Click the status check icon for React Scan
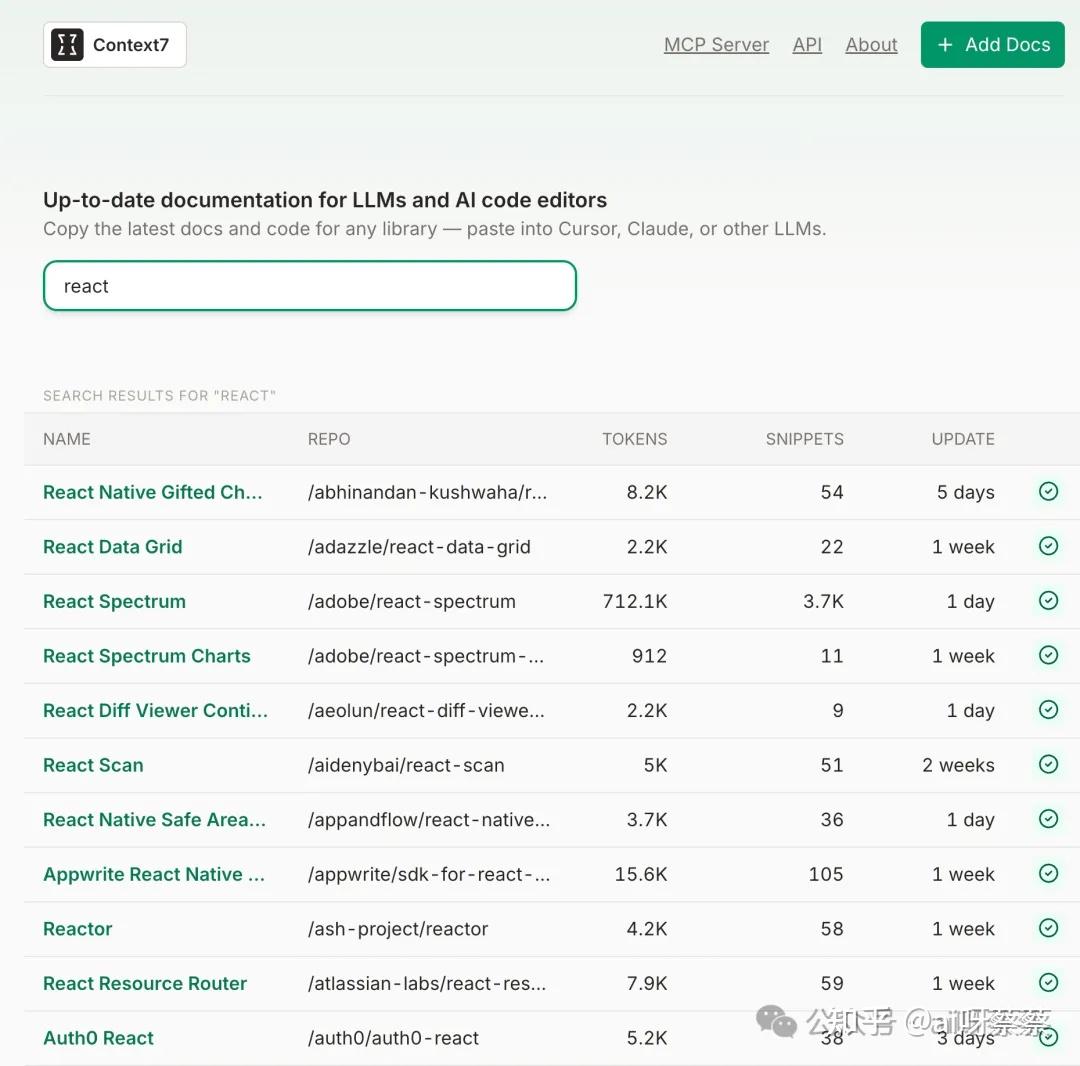Viewport: 1080px width, 1066px height. point(1048,764)
